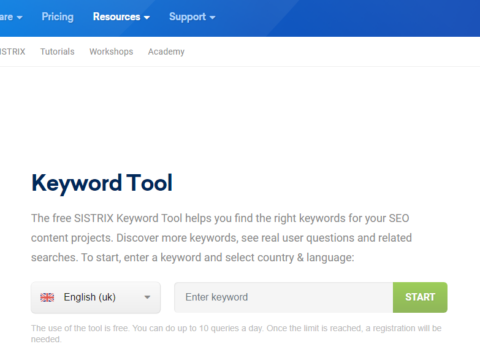The width and height of the screenshot is (480, 360).
Task: Click the caret arrow next to Support
Action: coord(212,18)
